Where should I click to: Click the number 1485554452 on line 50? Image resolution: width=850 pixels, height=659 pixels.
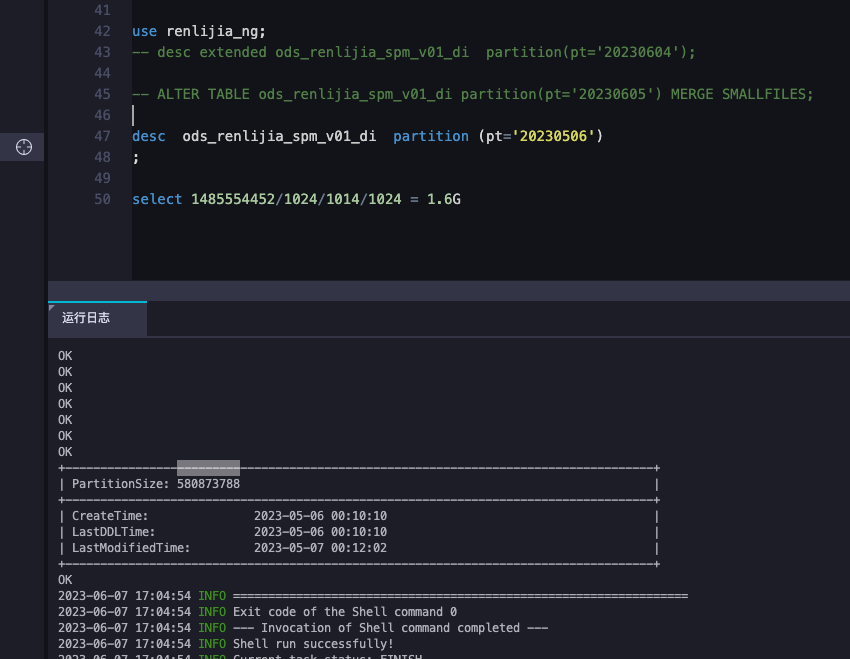[x=233, y=199]
